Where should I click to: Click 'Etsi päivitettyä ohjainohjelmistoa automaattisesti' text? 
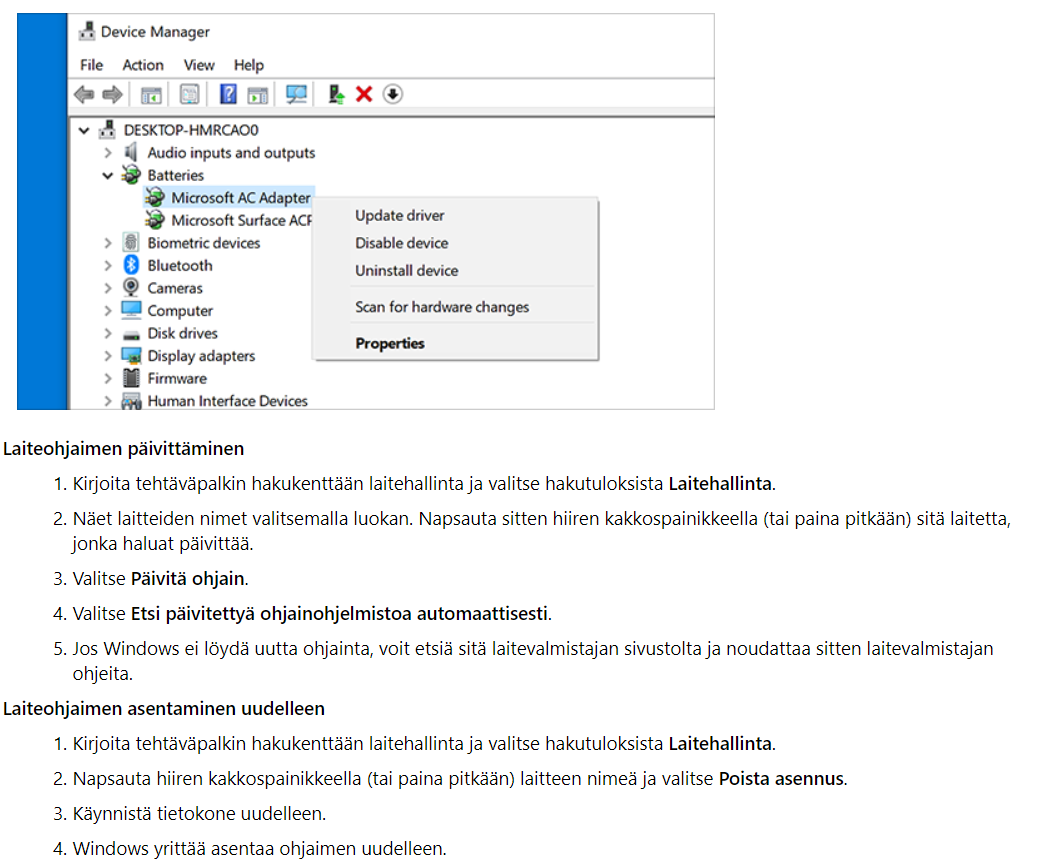[340, 614]
